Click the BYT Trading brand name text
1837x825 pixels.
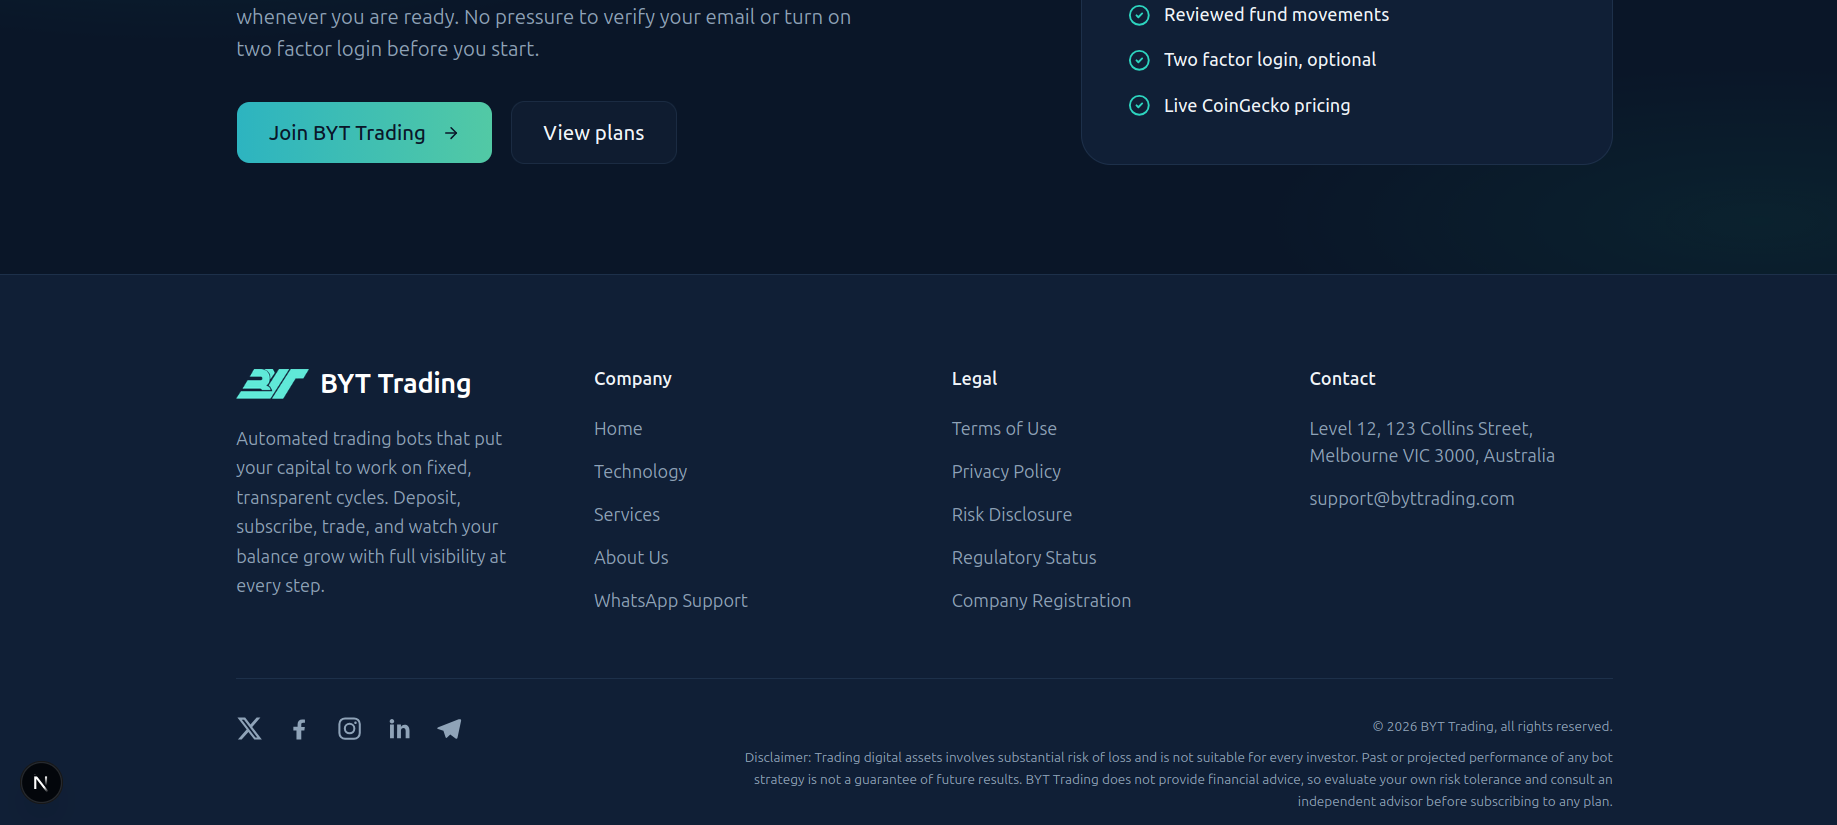[396, 383]
